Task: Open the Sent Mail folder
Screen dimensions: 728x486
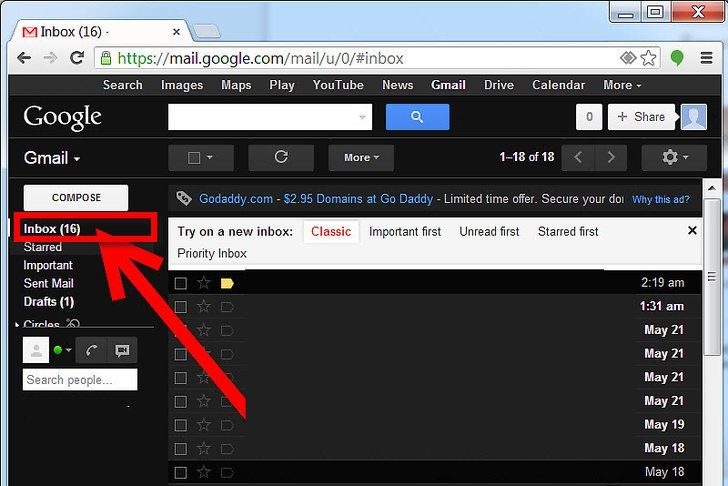Action: (49, 283)
